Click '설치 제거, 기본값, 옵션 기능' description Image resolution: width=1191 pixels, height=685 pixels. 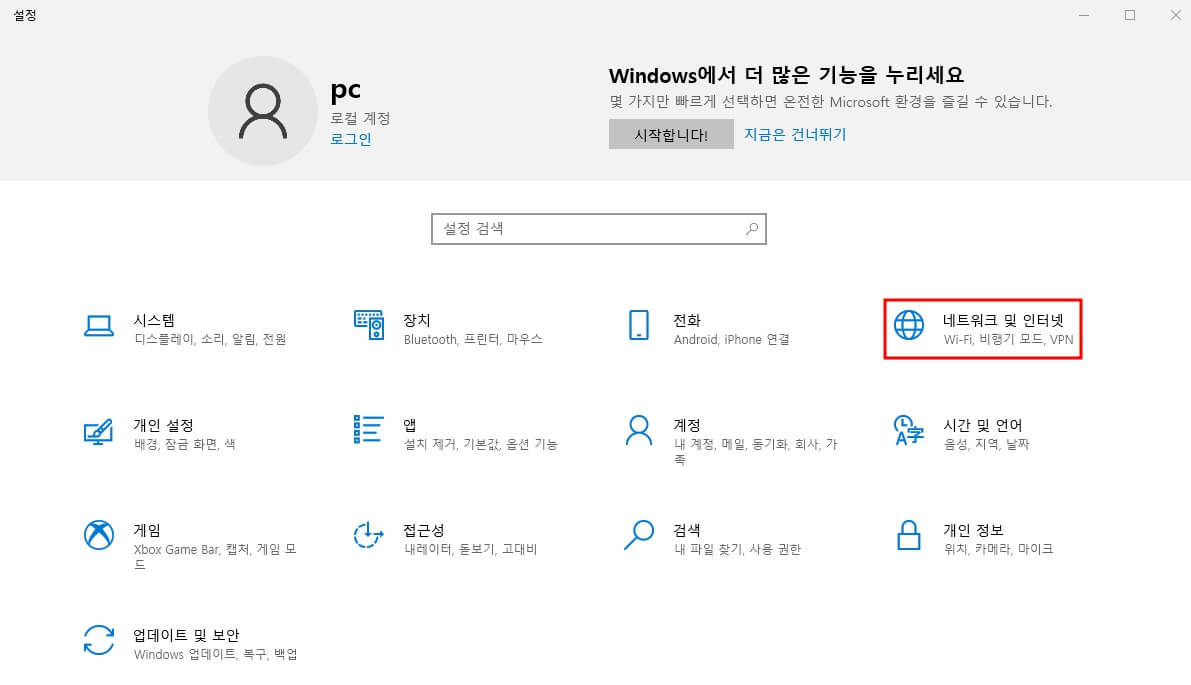(x=481, y=444)
